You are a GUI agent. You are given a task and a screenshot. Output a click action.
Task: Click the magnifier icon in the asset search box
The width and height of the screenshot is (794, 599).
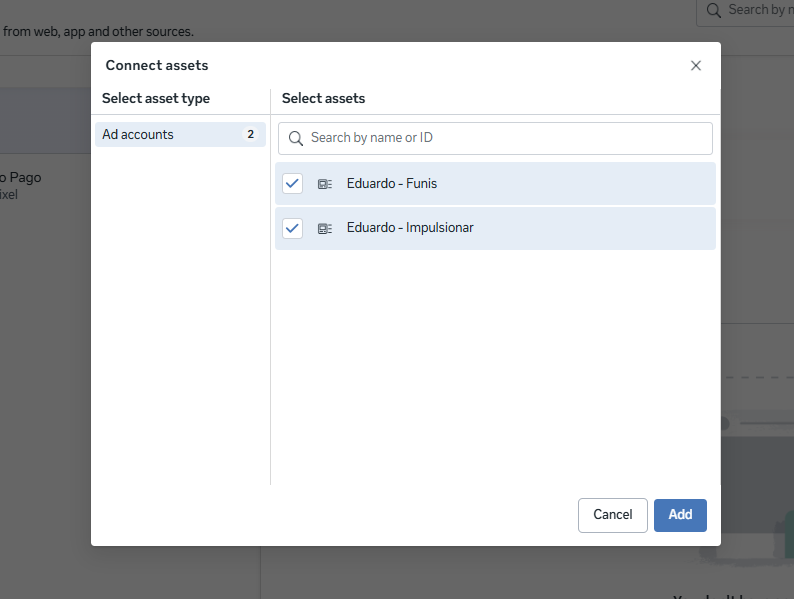coord(296,138)
